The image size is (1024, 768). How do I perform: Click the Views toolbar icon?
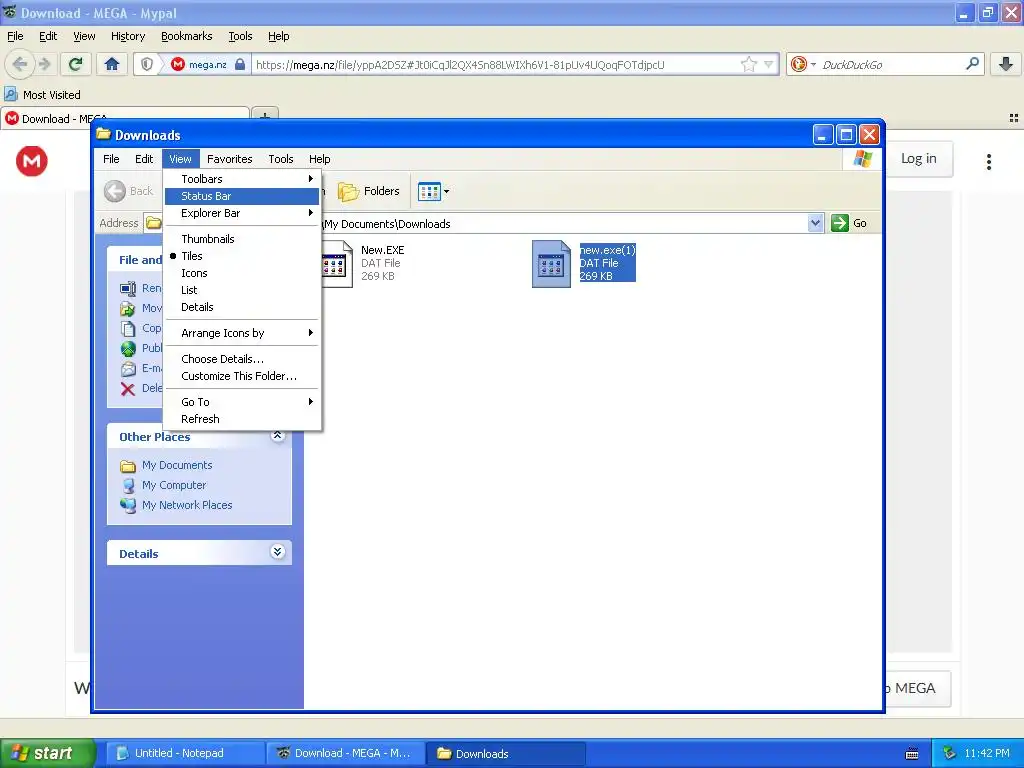tap(429, 191)
